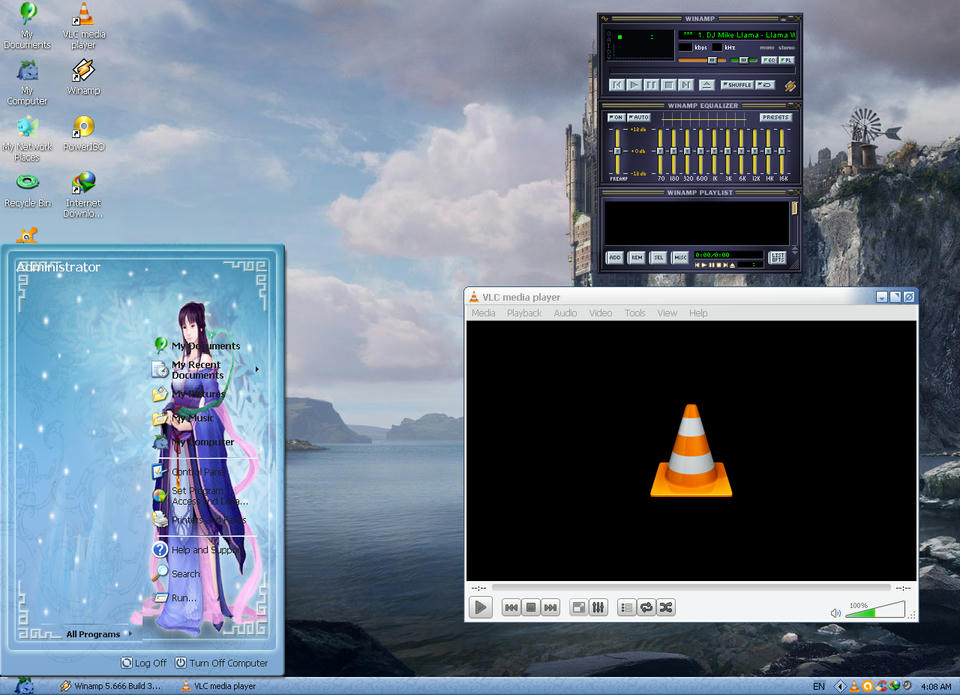Open the equalizer PRESETS menu

[776, 117]
